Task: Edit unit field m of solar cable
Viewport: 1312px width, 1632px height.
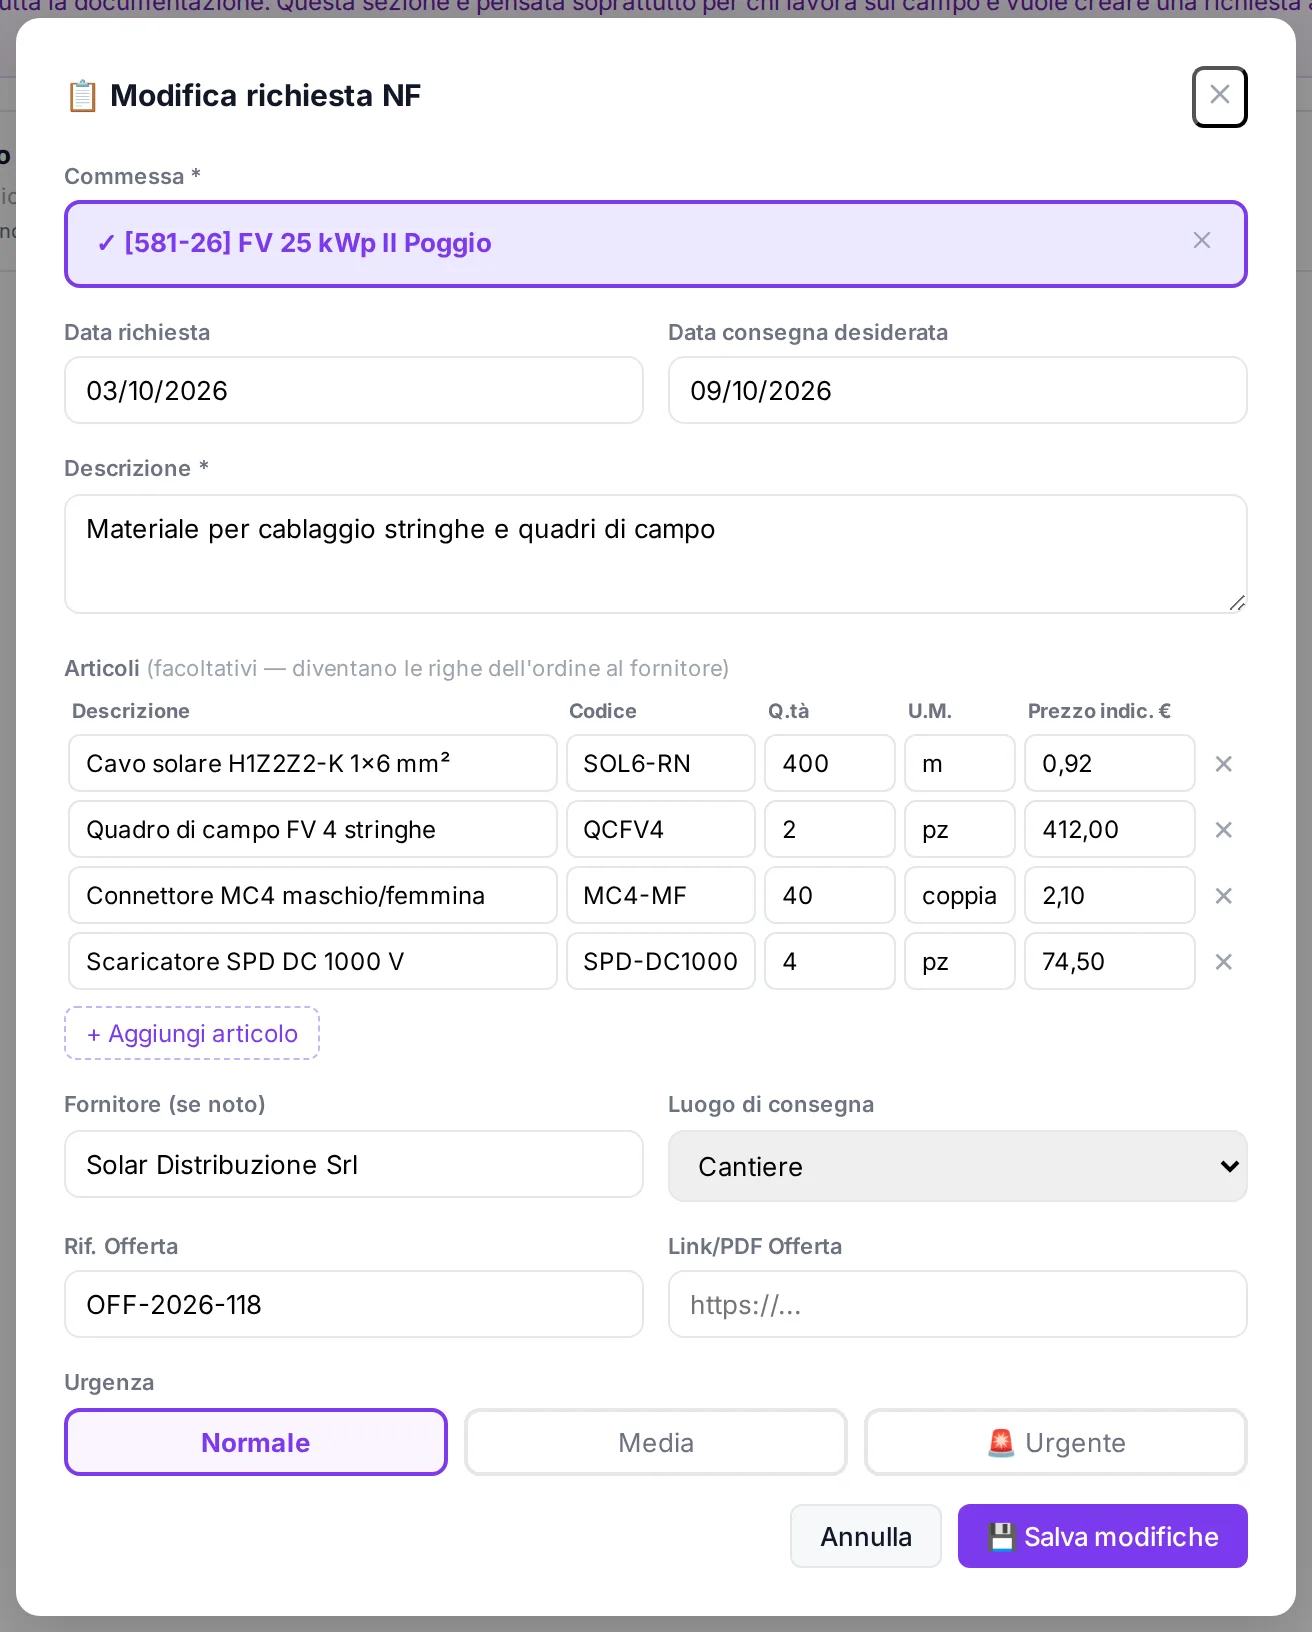Action: [960, 764]
